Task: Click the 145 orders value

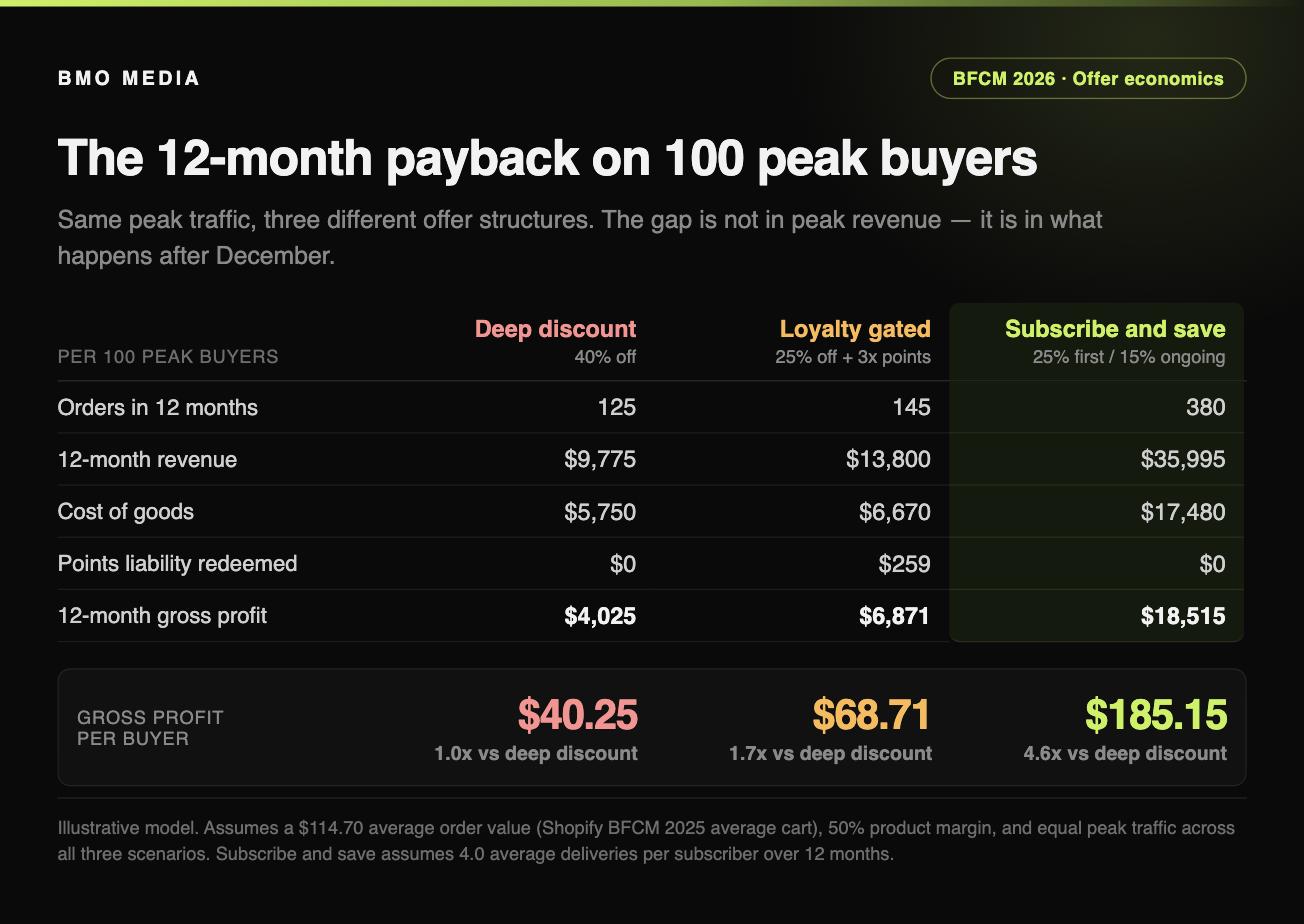Action: (911, 407)
